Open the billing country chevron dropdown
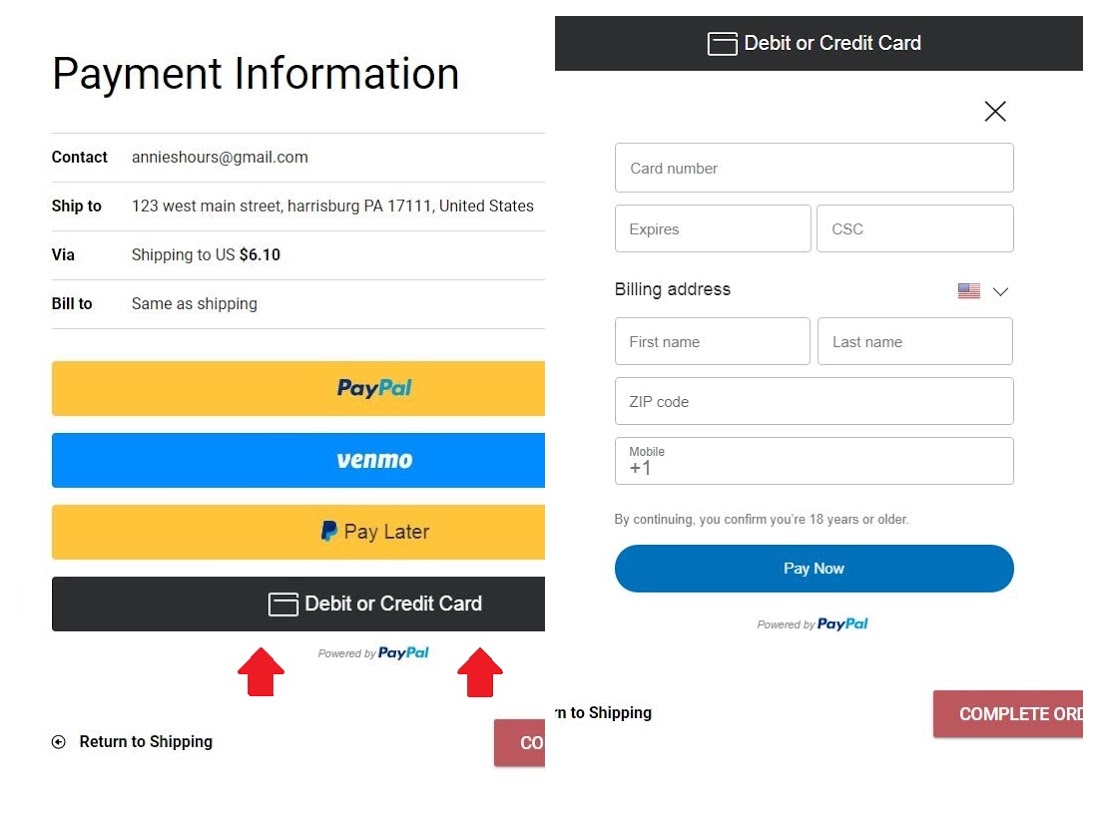The image size is (1099, 825). (x=1000, y=292)
